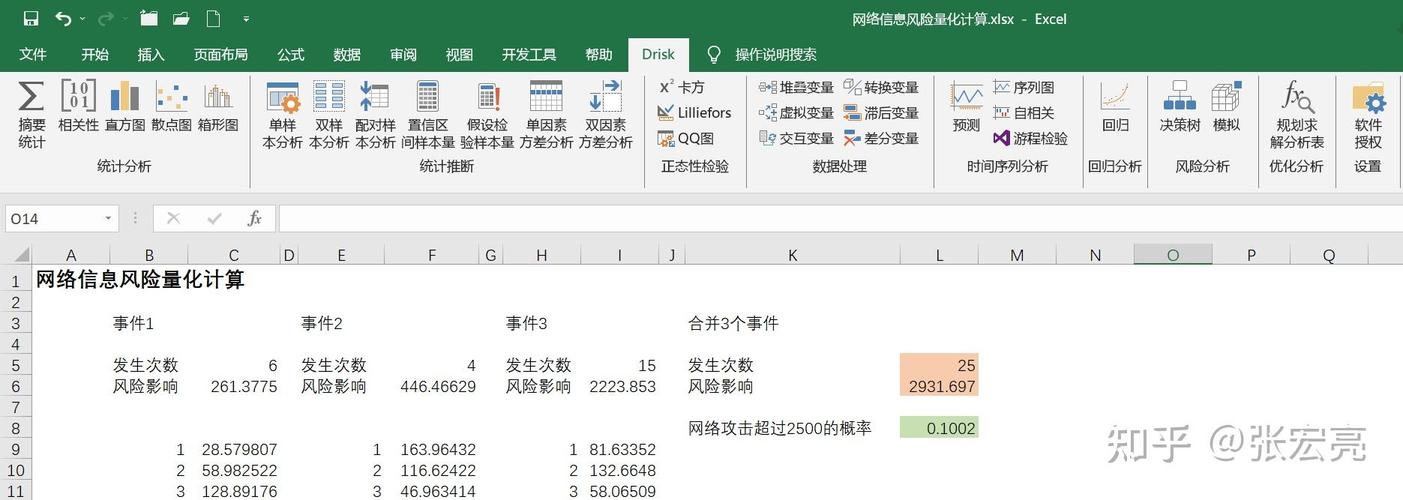Open the 审阅 ribbon tab

tap(404, 54)
